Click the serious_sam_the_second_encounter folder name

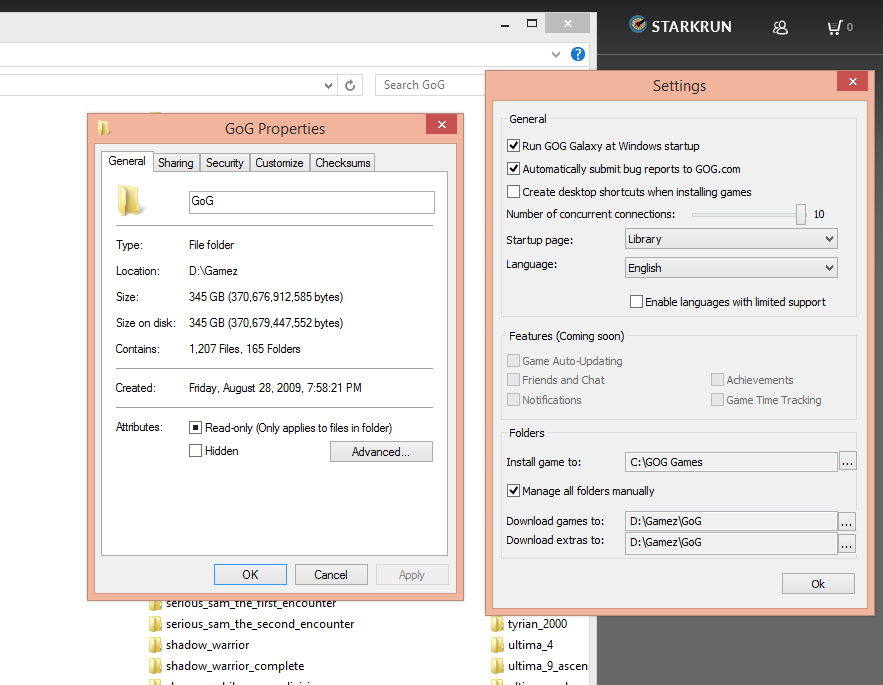(260, 624)
